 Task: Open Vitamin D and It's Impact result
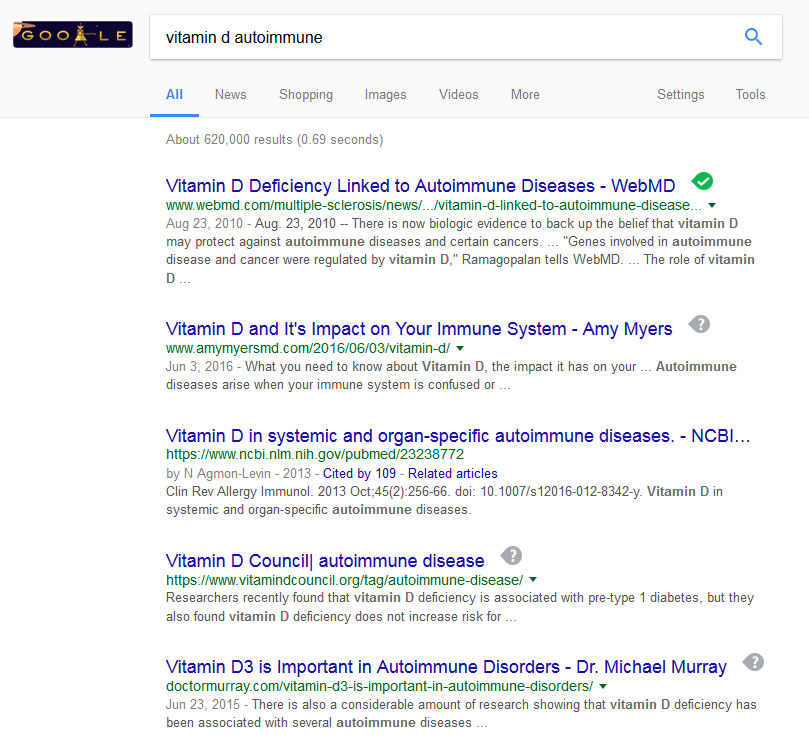click(419, 328)
